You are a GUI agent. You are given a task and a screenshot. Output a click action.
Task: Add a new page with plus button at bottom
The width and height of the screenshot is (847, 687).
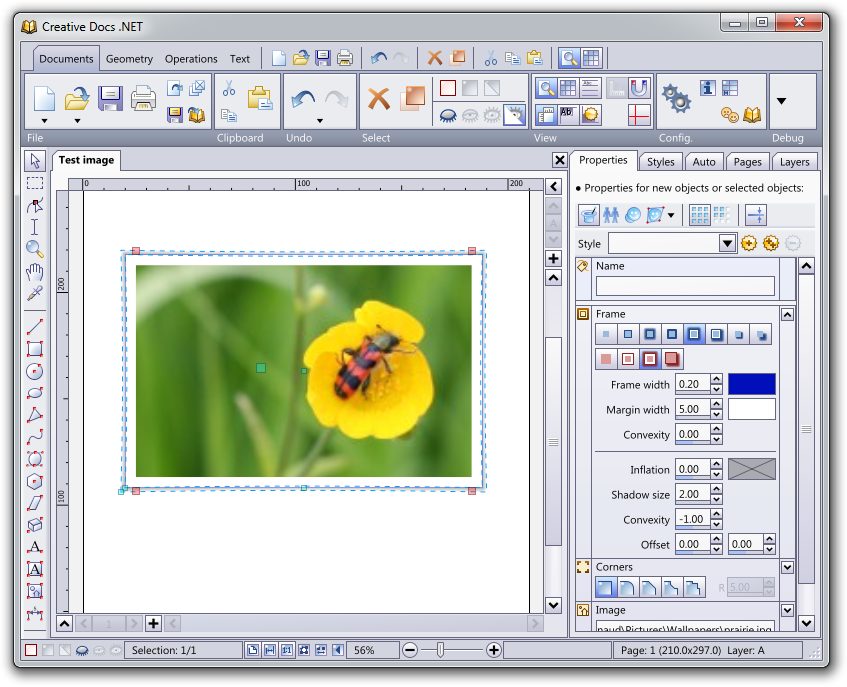pos(153,624)
